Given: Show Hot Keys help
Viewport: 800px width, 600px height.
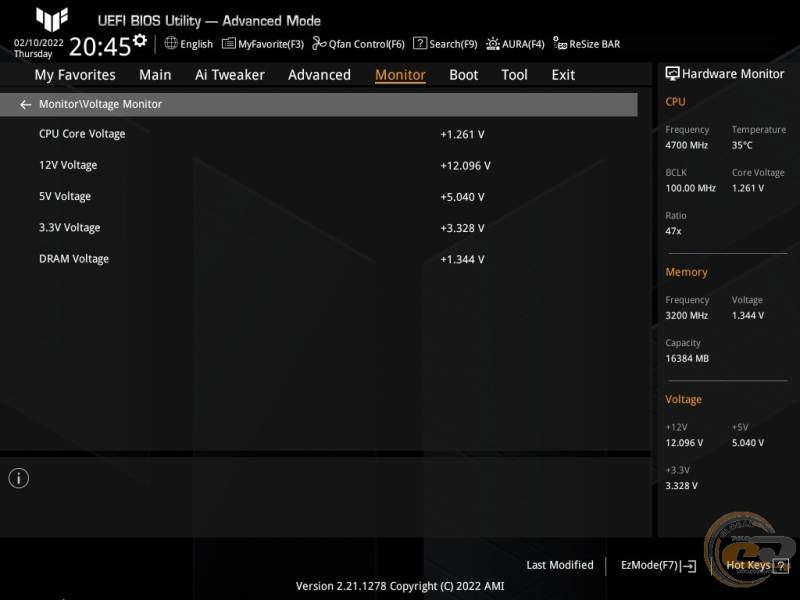Looking at the screenshot, I should (x=757, y=565).
